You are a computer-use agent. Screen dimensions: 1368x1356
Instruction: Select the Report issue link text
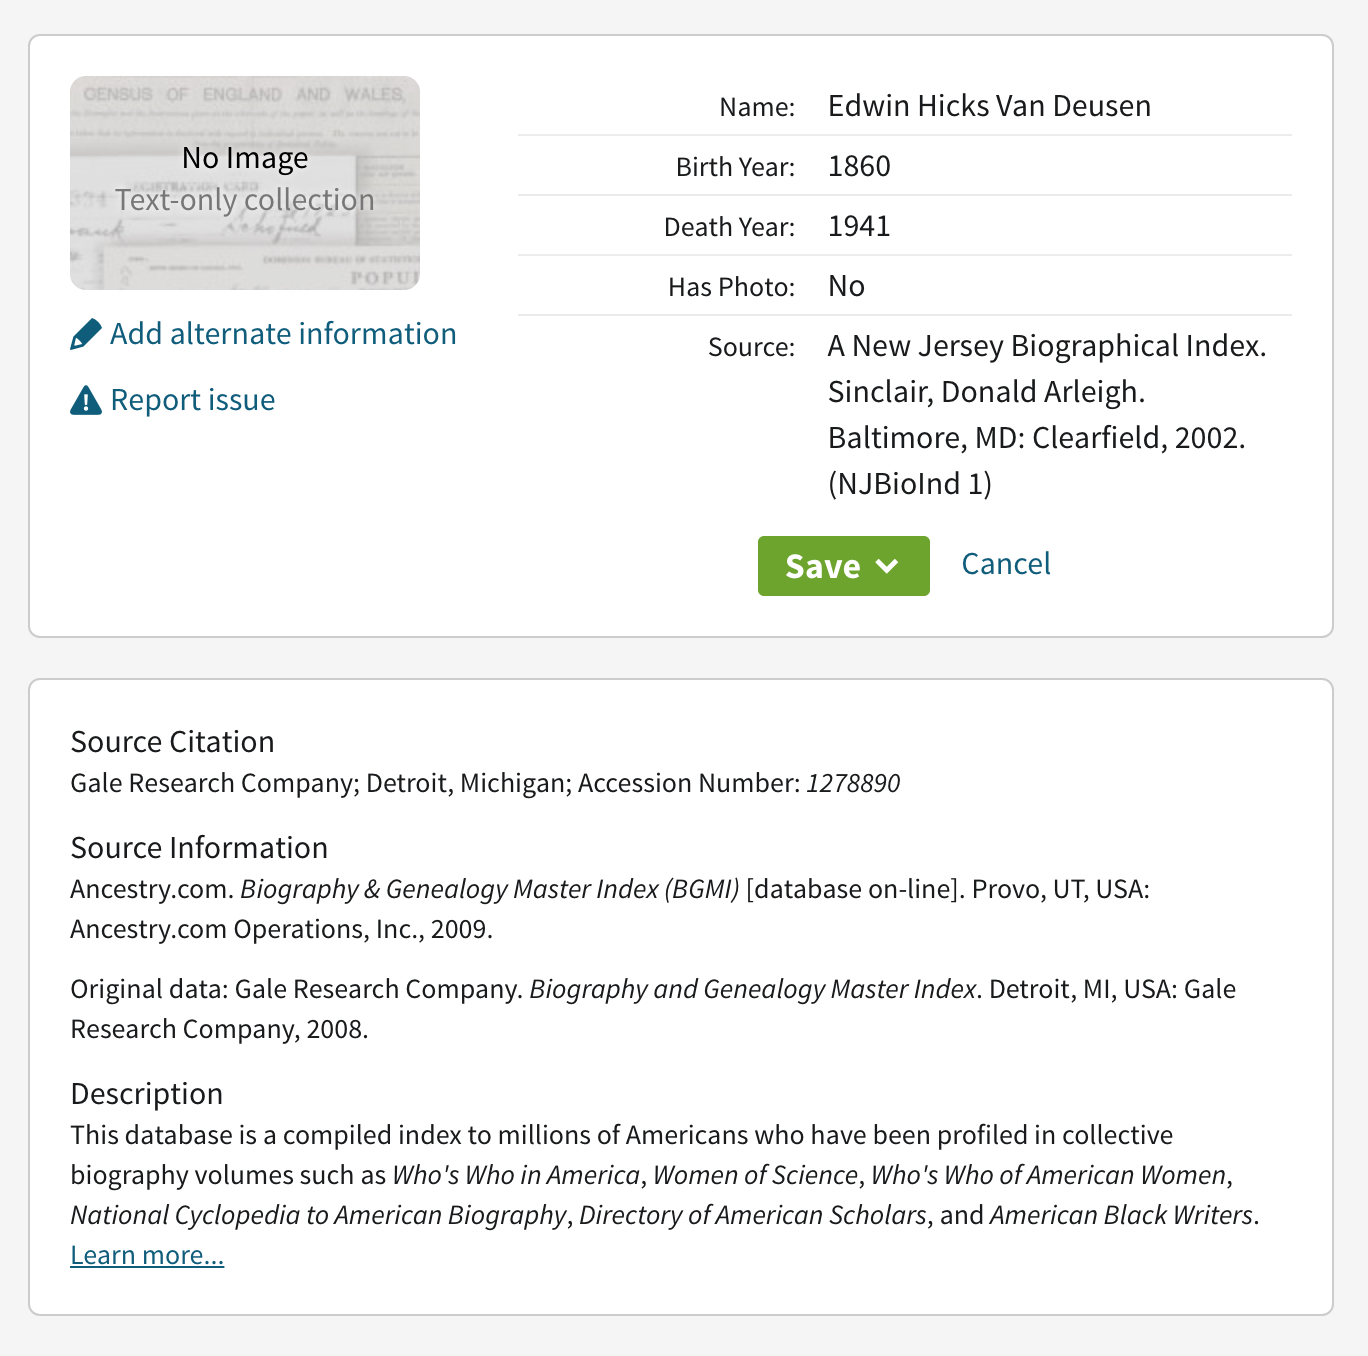tap(193, 400)
